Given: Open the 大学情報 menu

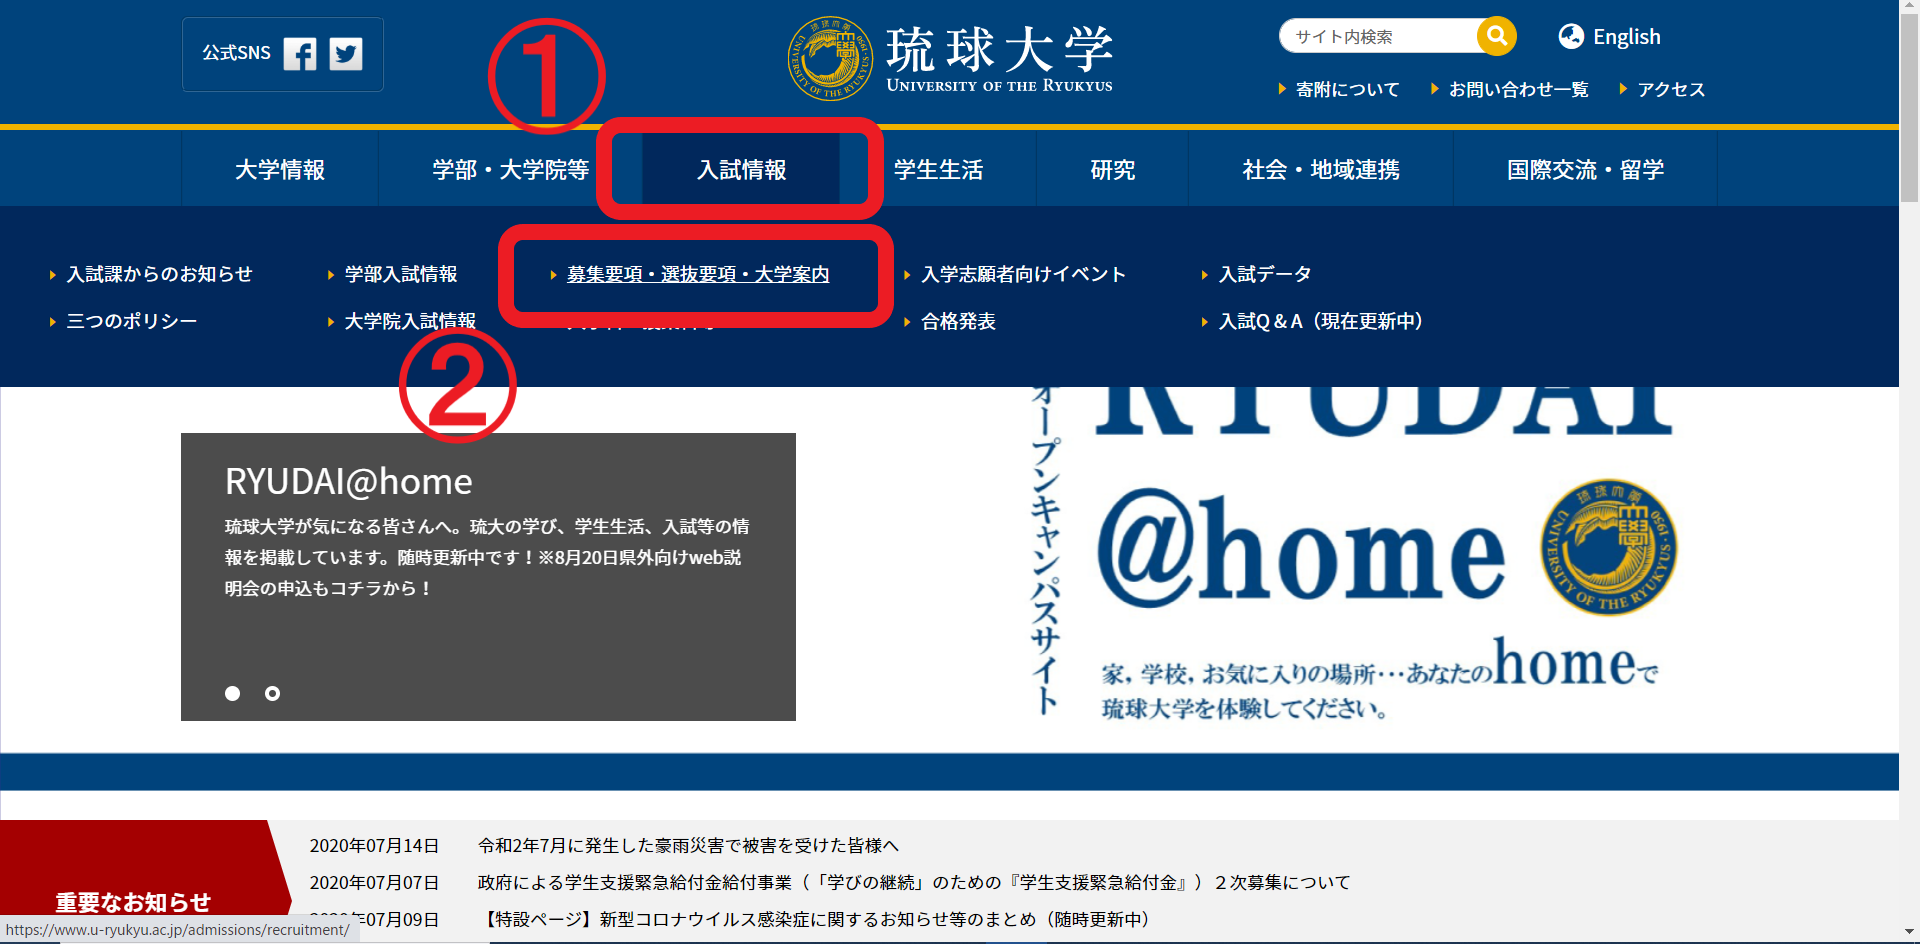Looking at the screenshot, I should click(x=280, y=169).
